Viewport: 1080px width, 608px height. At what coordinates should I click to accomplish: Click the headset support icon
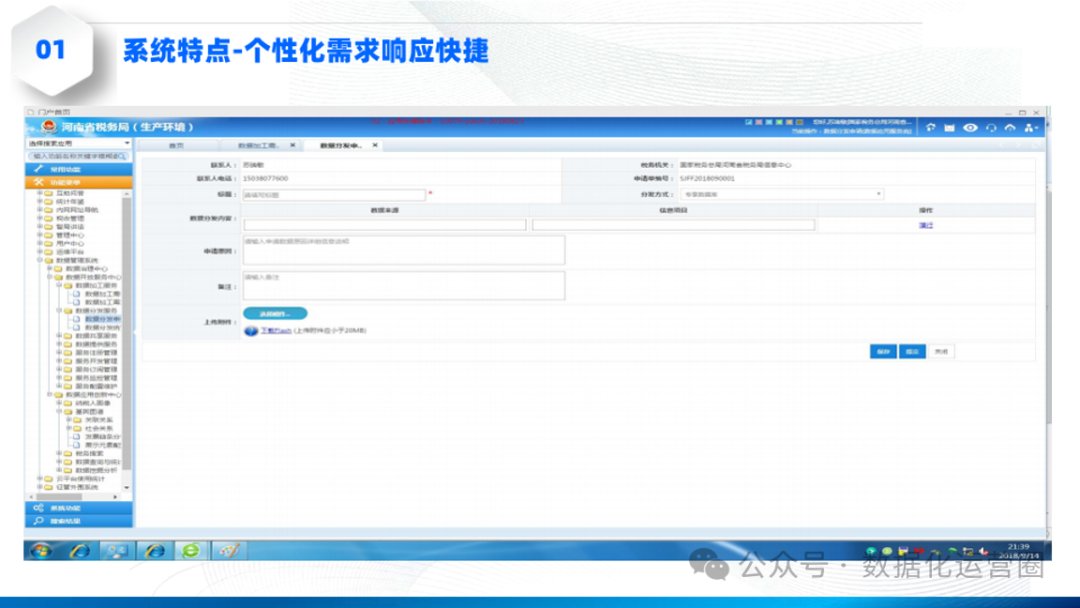990,127
